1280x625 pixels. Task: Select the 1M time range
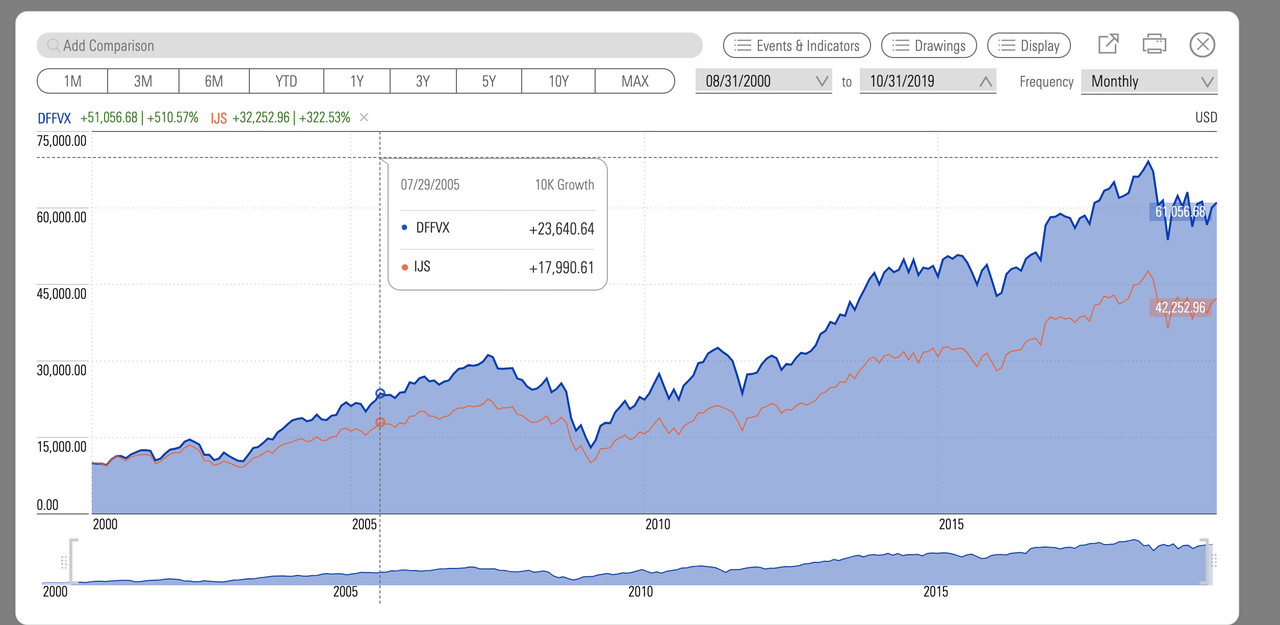coord(72,81)
